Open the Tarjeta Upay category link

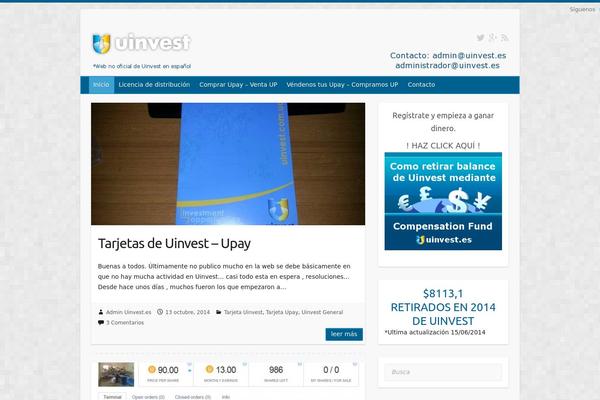(282, 312)
